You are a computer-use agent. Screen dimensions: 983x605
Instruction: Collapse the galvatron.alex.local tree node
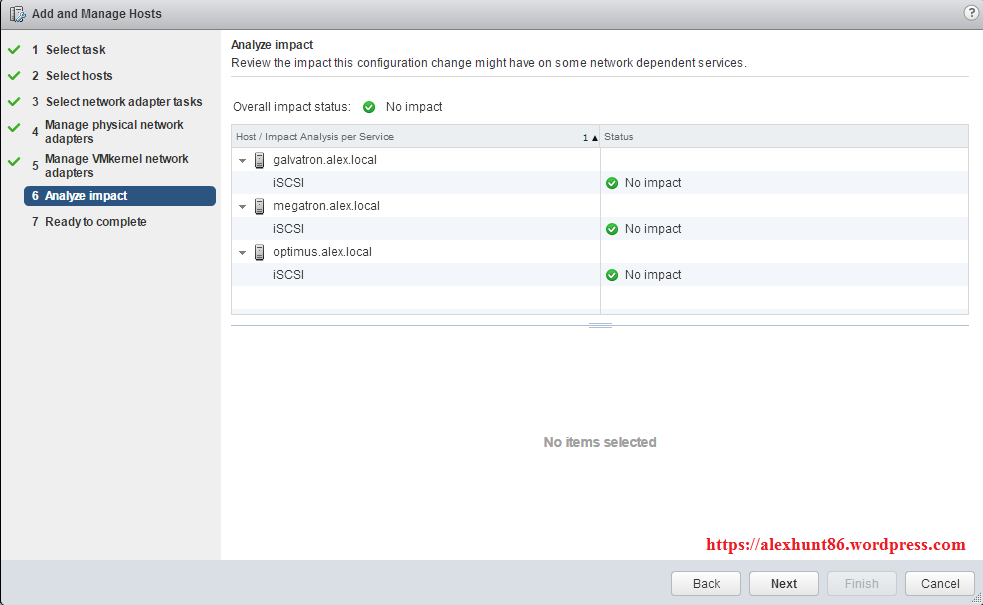click(x=242, y=160)
